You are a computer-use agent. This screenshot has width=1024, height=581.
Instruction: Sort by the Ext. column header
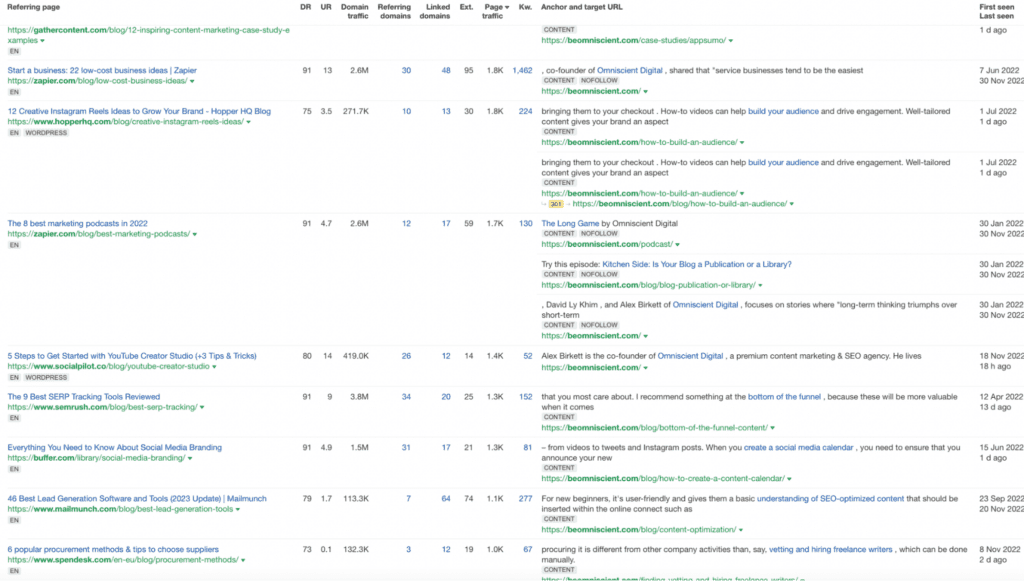(466, 7)
